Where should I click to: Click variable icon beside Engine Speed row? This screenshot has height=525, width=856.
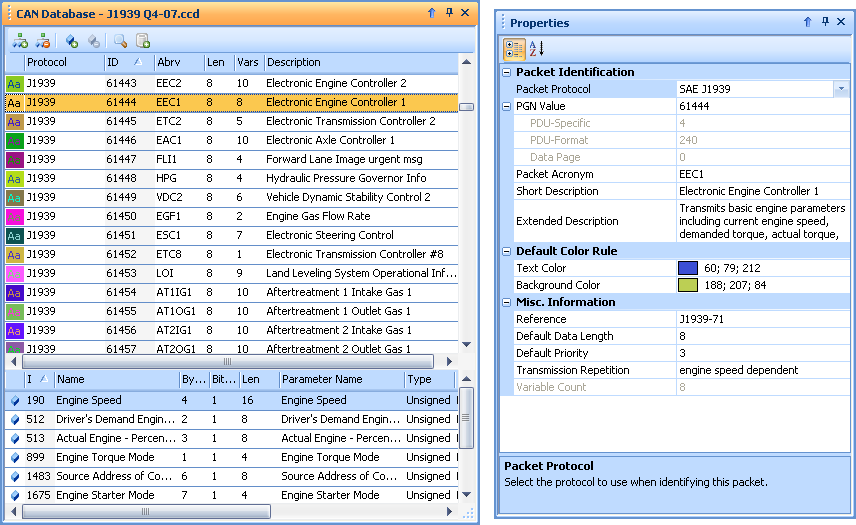(15, 401)
